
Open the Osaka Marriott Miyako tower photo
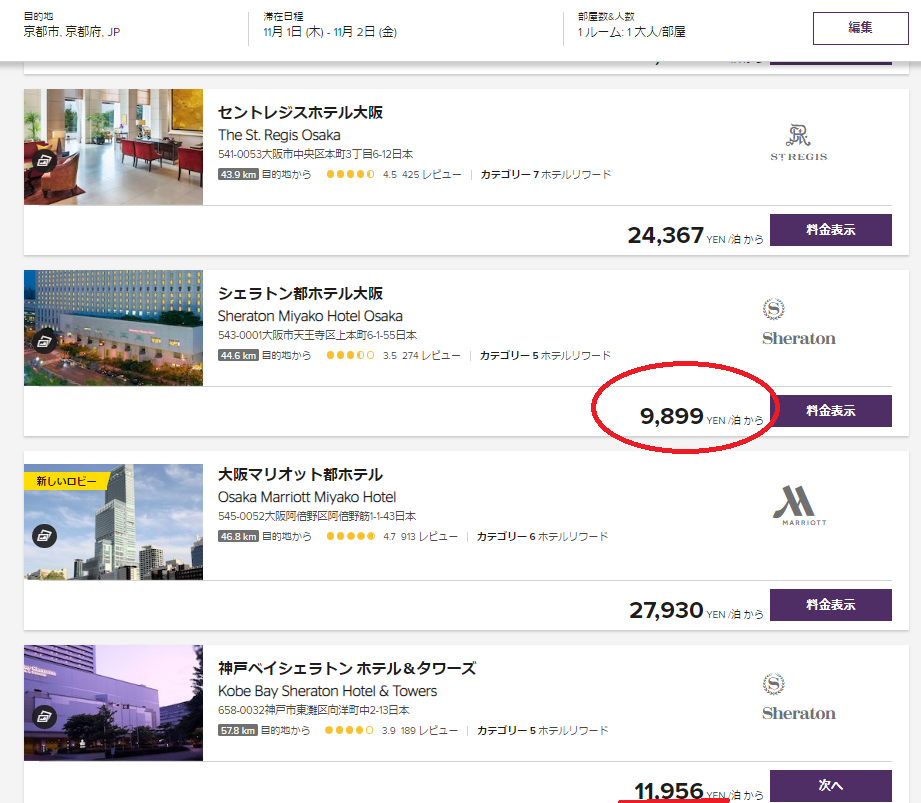point(113,522)
